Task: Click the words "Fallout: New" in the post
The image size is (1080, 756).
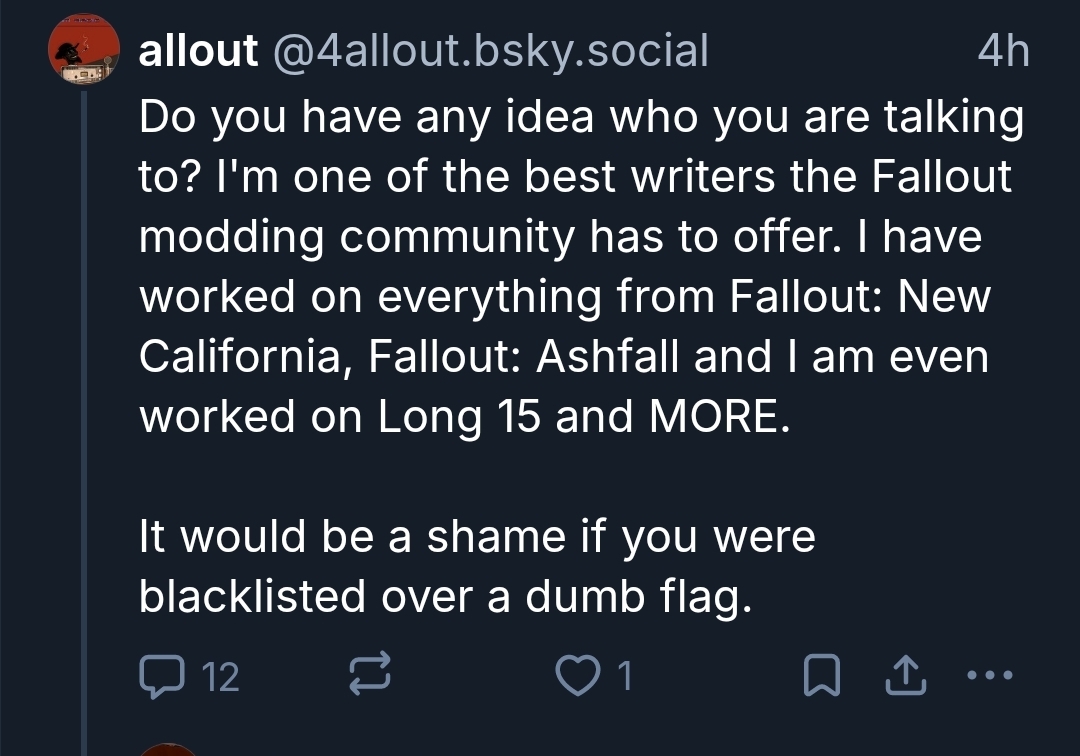Action: pyautogui.click(x=858, y=296)
